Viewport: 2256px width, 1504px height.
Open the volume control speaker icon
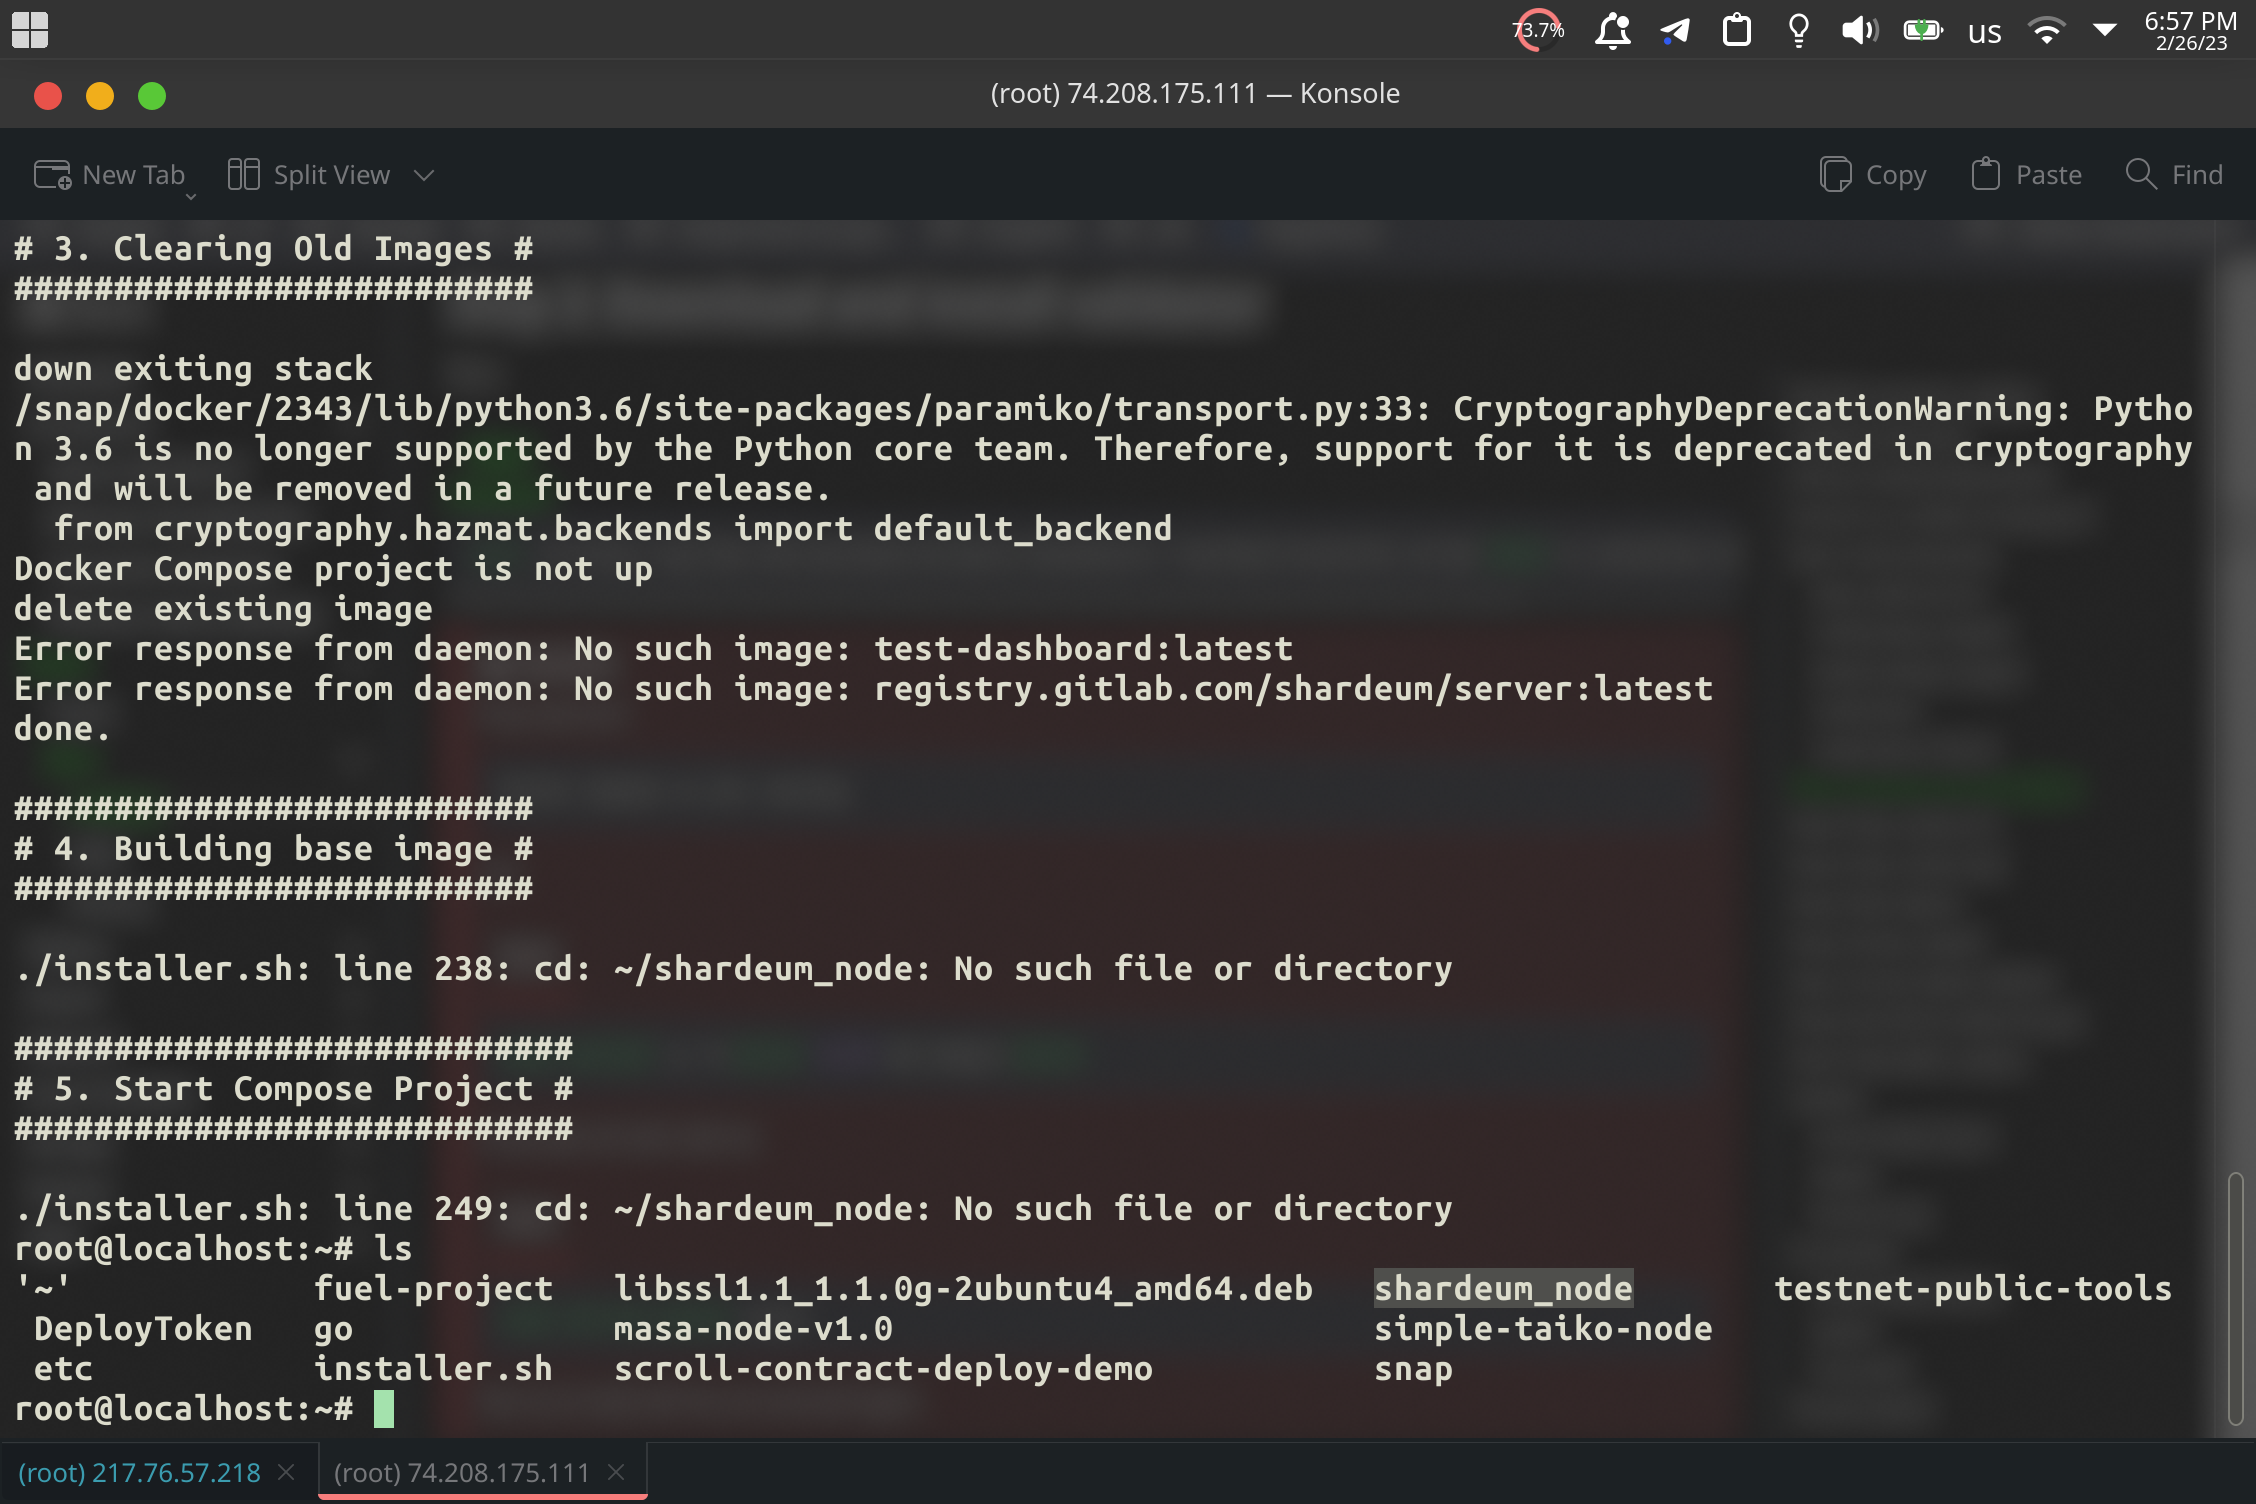click(x=1860, y=31)
